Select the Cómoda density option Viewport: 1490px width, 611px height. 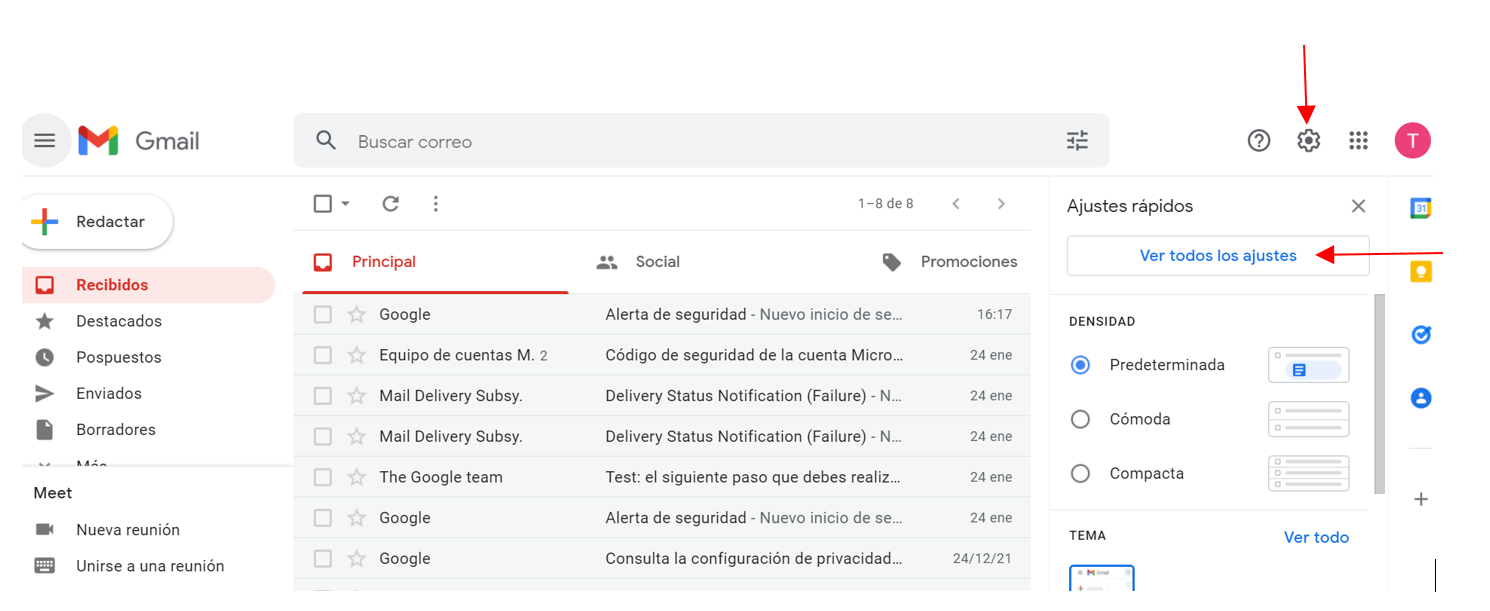click(x=1080, y=420)
